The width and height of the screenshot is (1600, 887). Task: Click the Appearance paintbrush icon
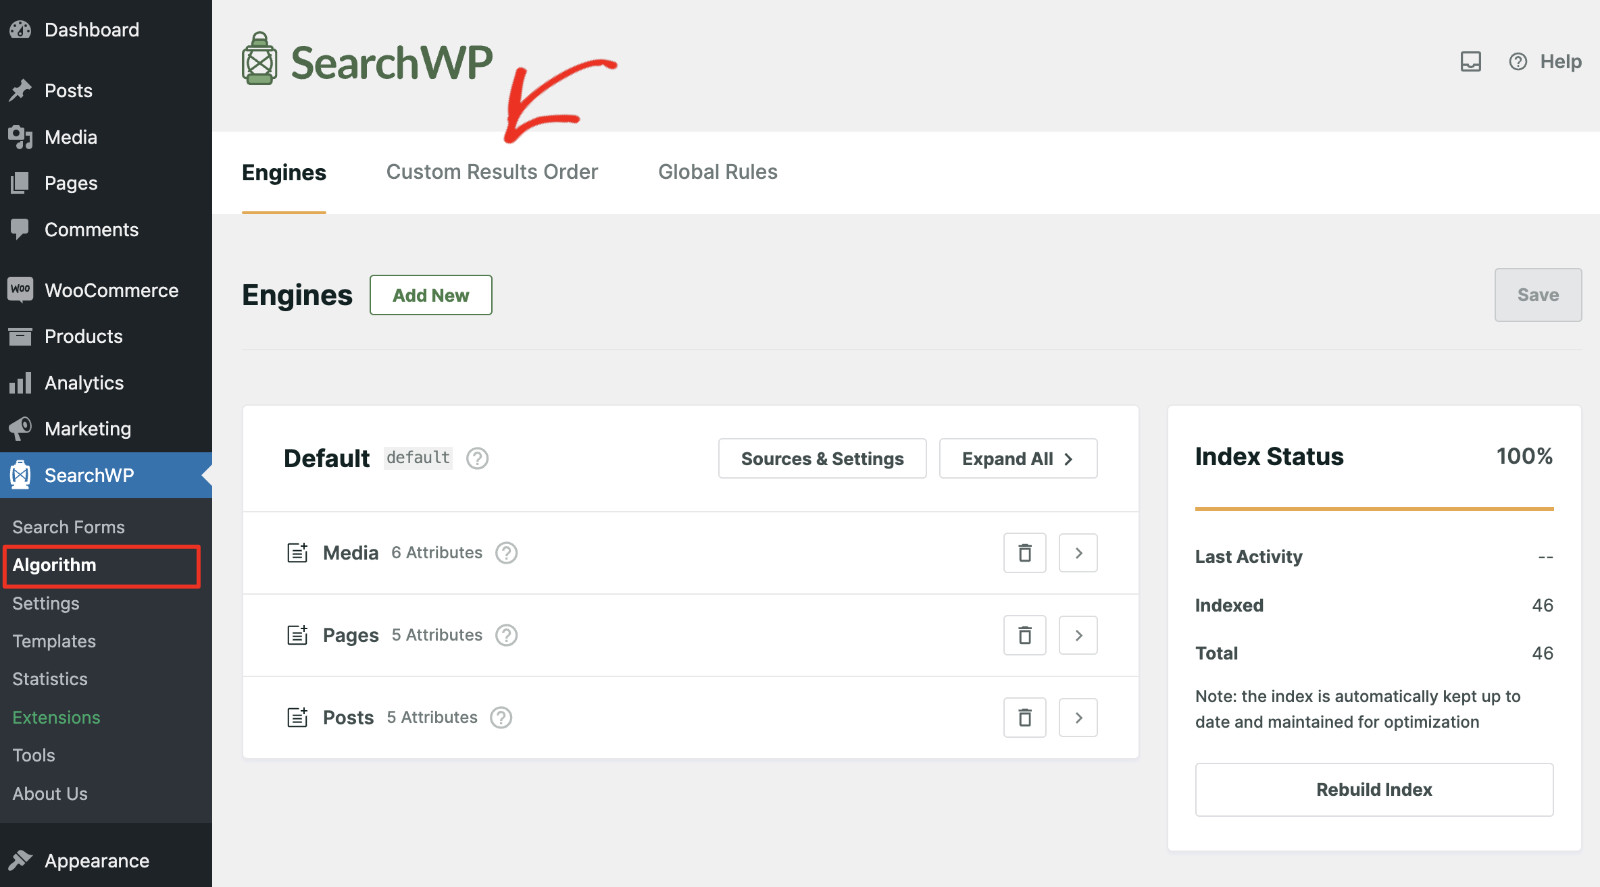[20, 861]
